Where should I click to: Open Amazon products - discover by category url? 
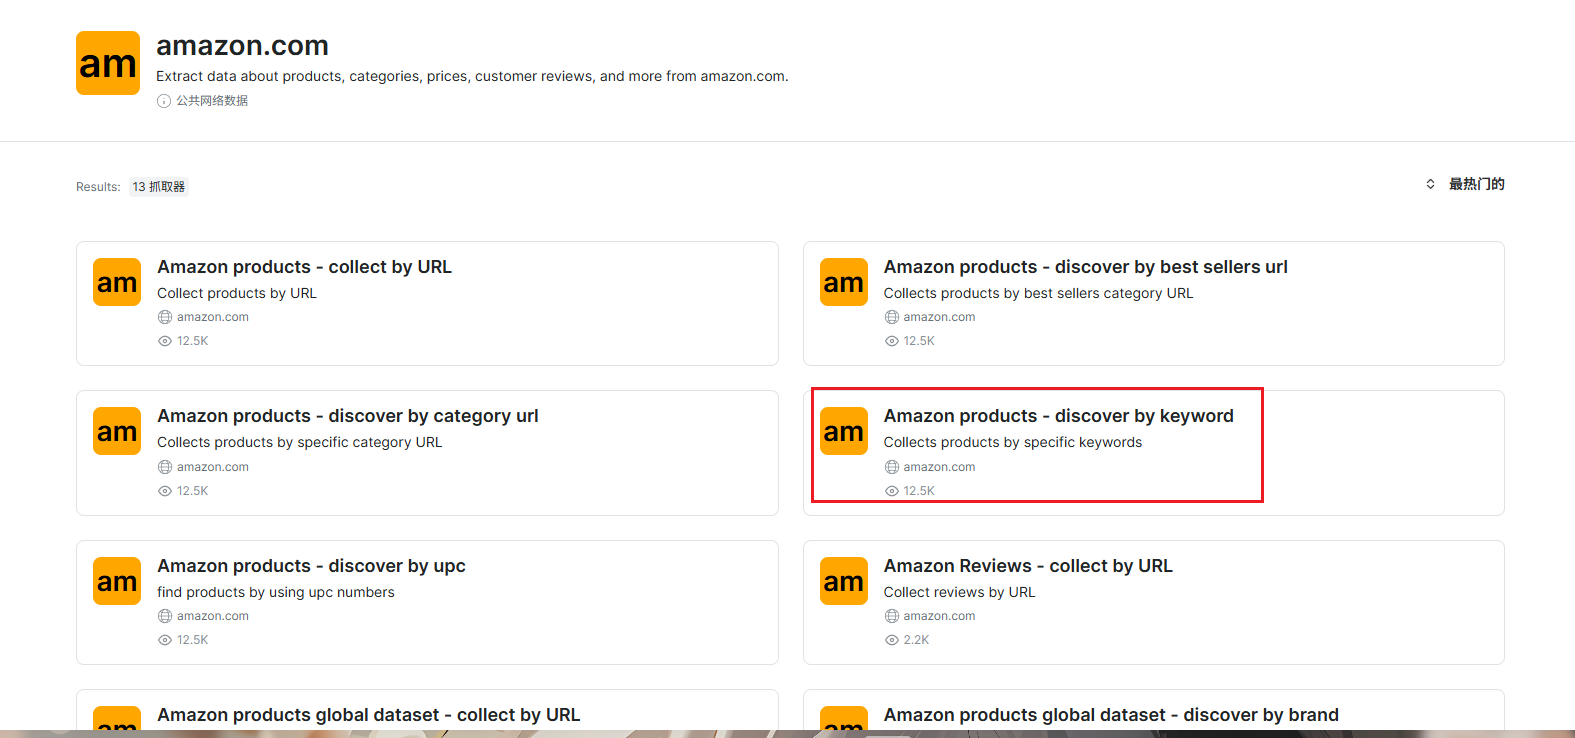tap(348, 416)
